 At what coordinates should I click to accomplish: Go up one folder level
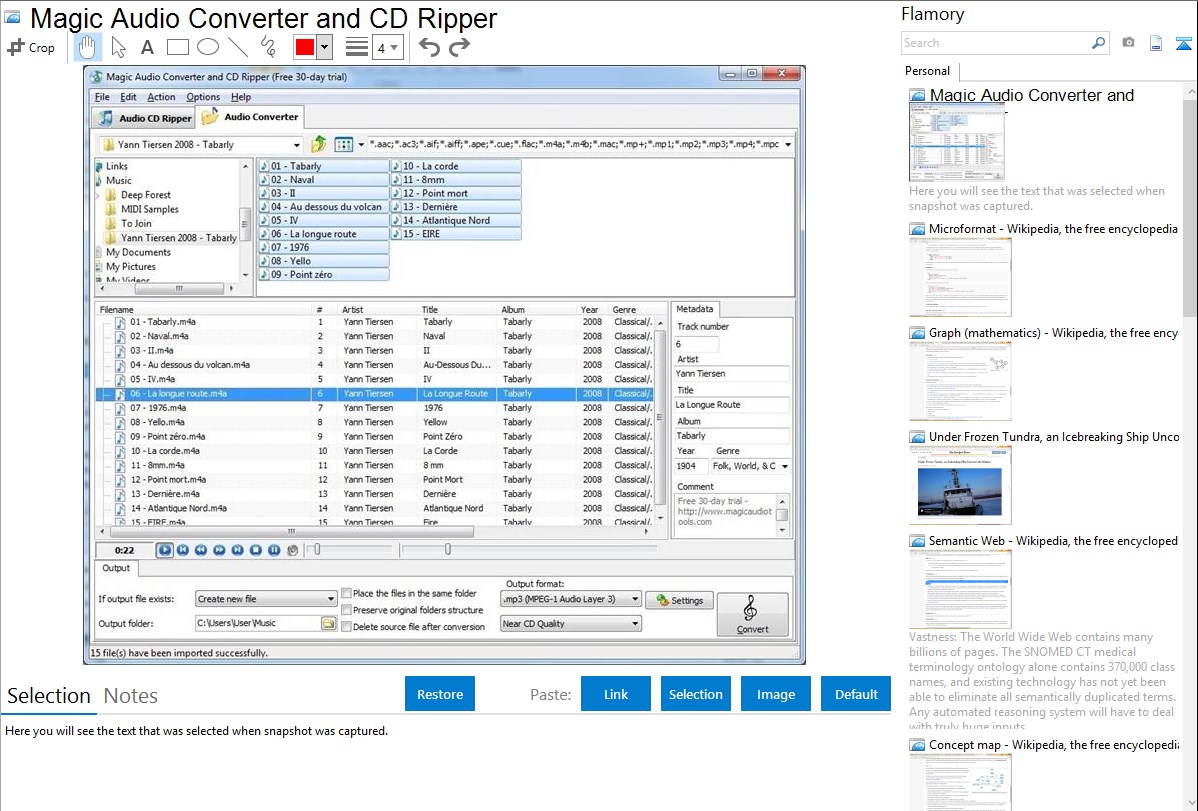coord(319,144)
